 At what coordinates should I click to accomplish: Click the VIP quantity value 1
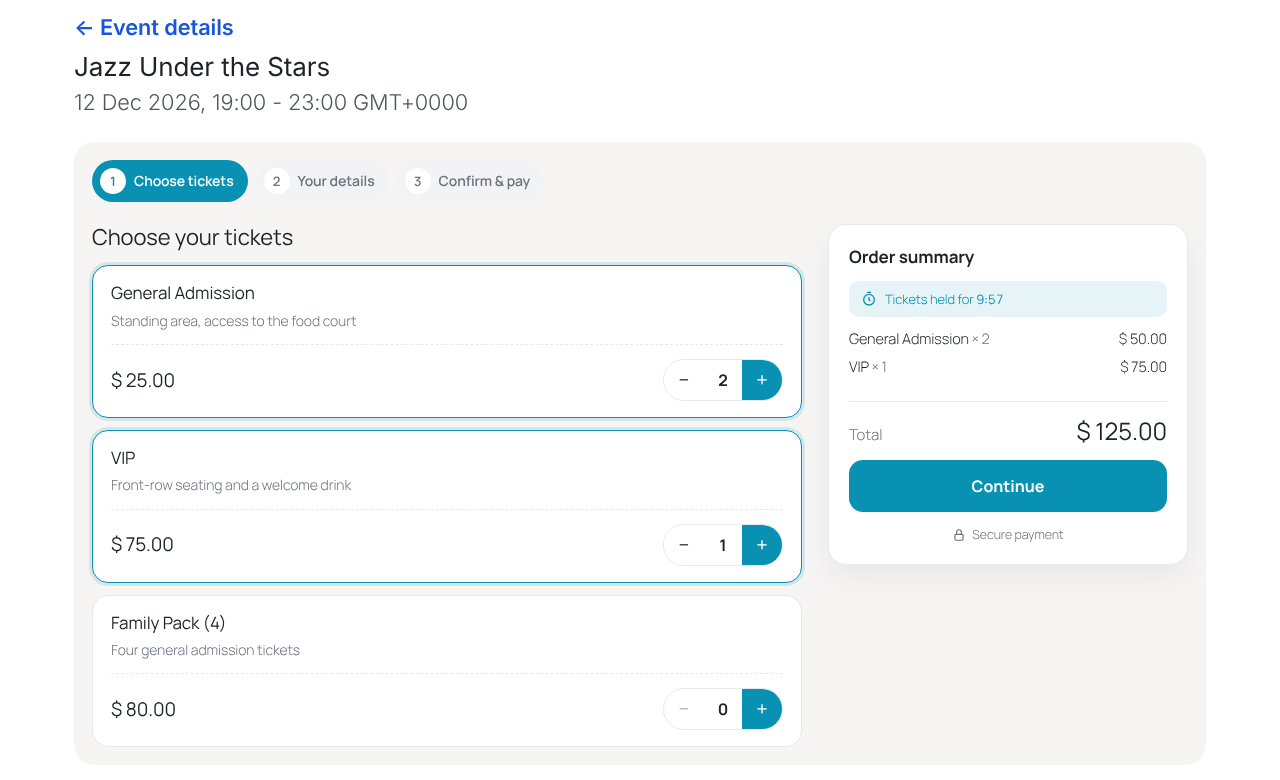(723, 545)
